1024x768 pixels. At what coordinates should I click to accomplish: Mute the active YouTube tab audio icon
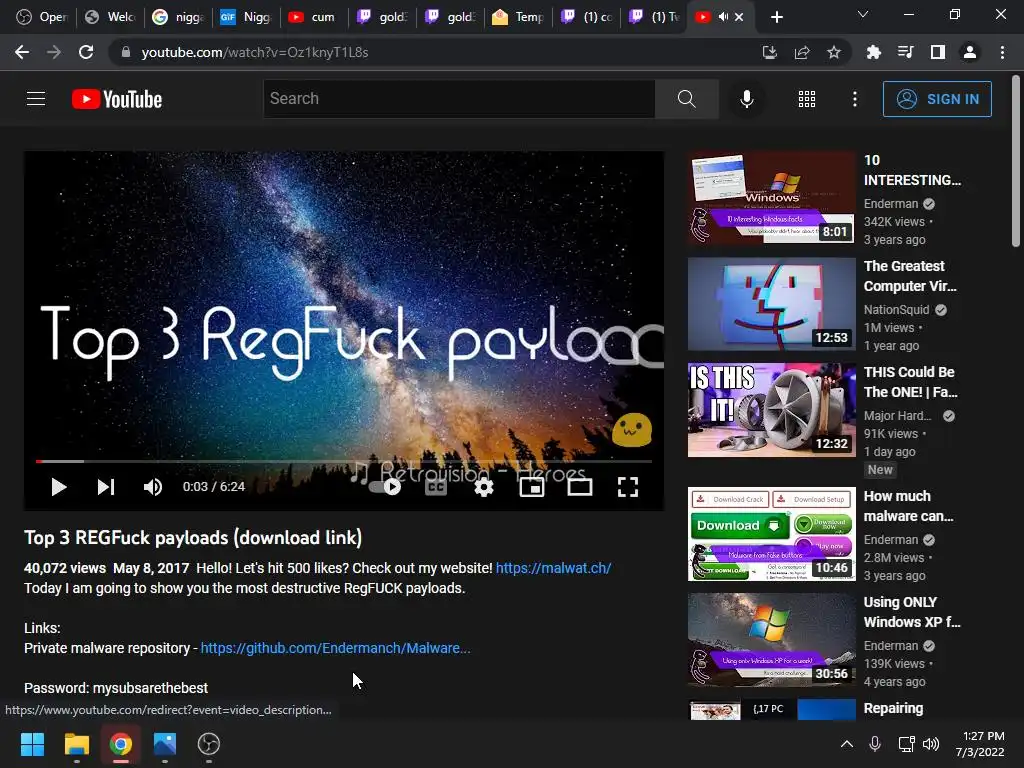click(x=723, y=17)
